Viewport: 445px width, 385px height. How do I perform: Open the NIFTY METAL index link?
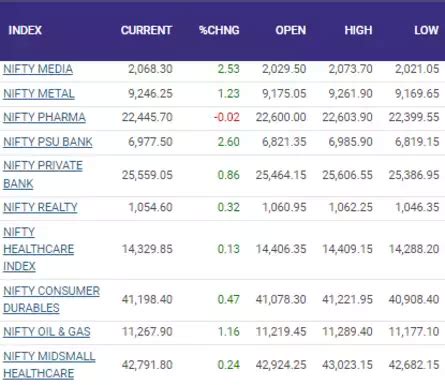(x=39, y=94)
